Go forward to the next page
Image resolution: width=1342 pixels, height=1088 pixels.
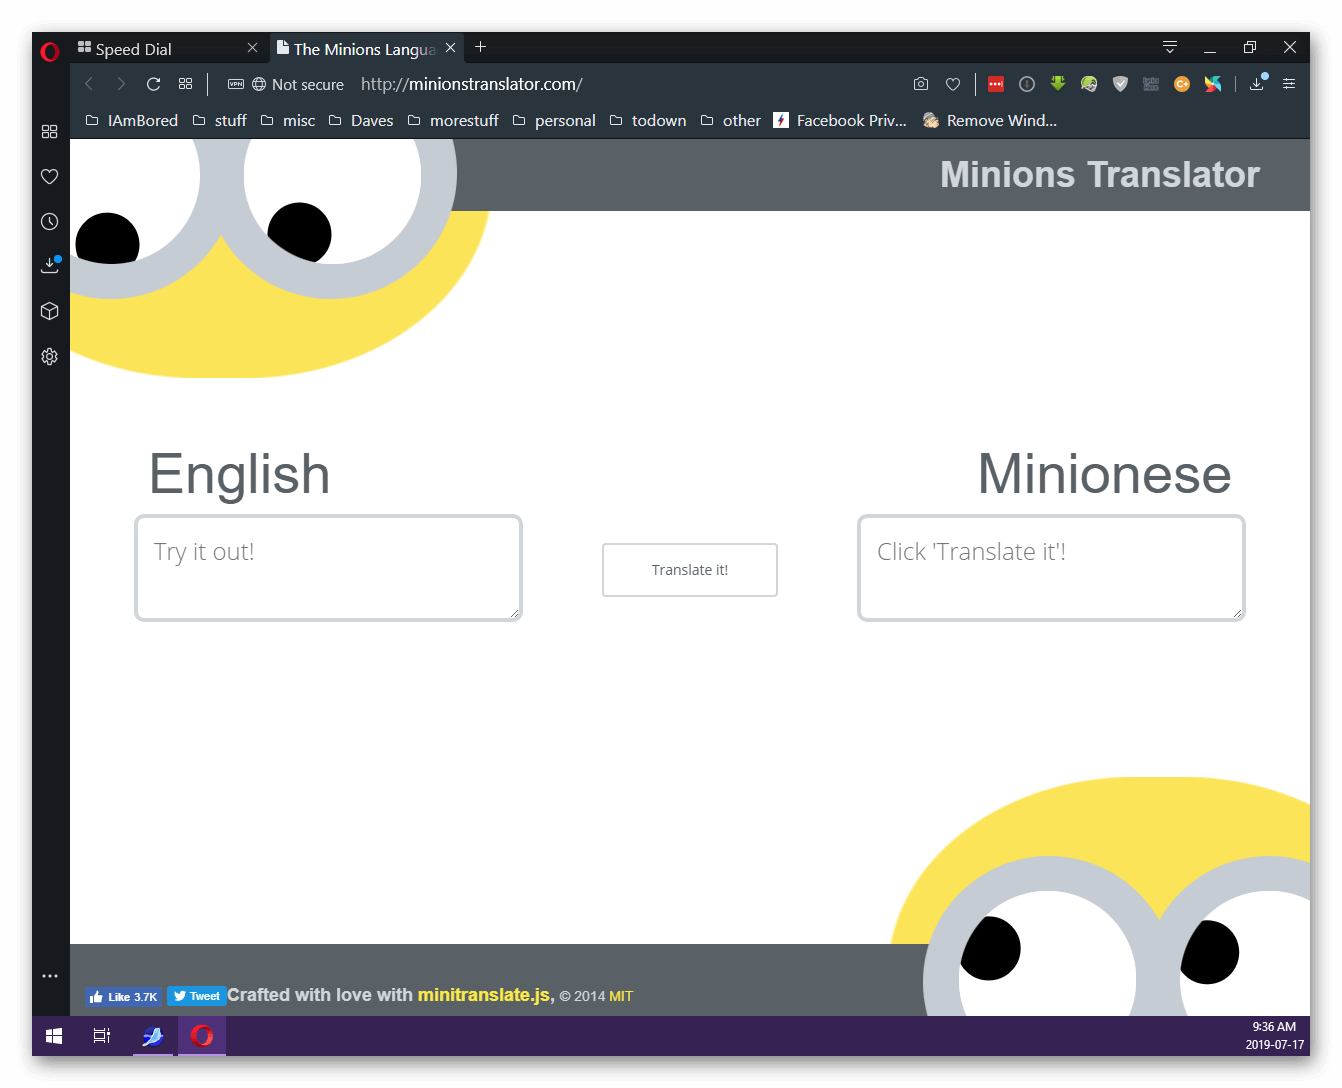(121, 84)
